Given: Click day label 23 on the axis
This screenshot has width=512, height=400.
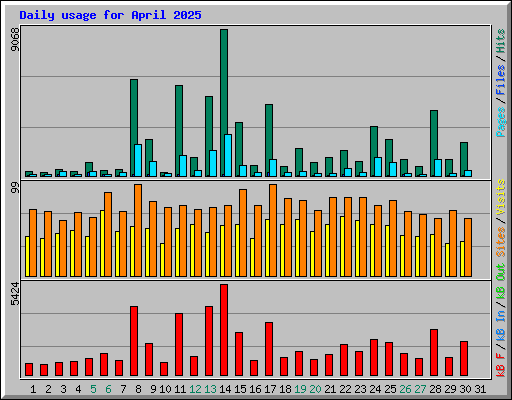Looking at the screenshot, I should 360,389.
